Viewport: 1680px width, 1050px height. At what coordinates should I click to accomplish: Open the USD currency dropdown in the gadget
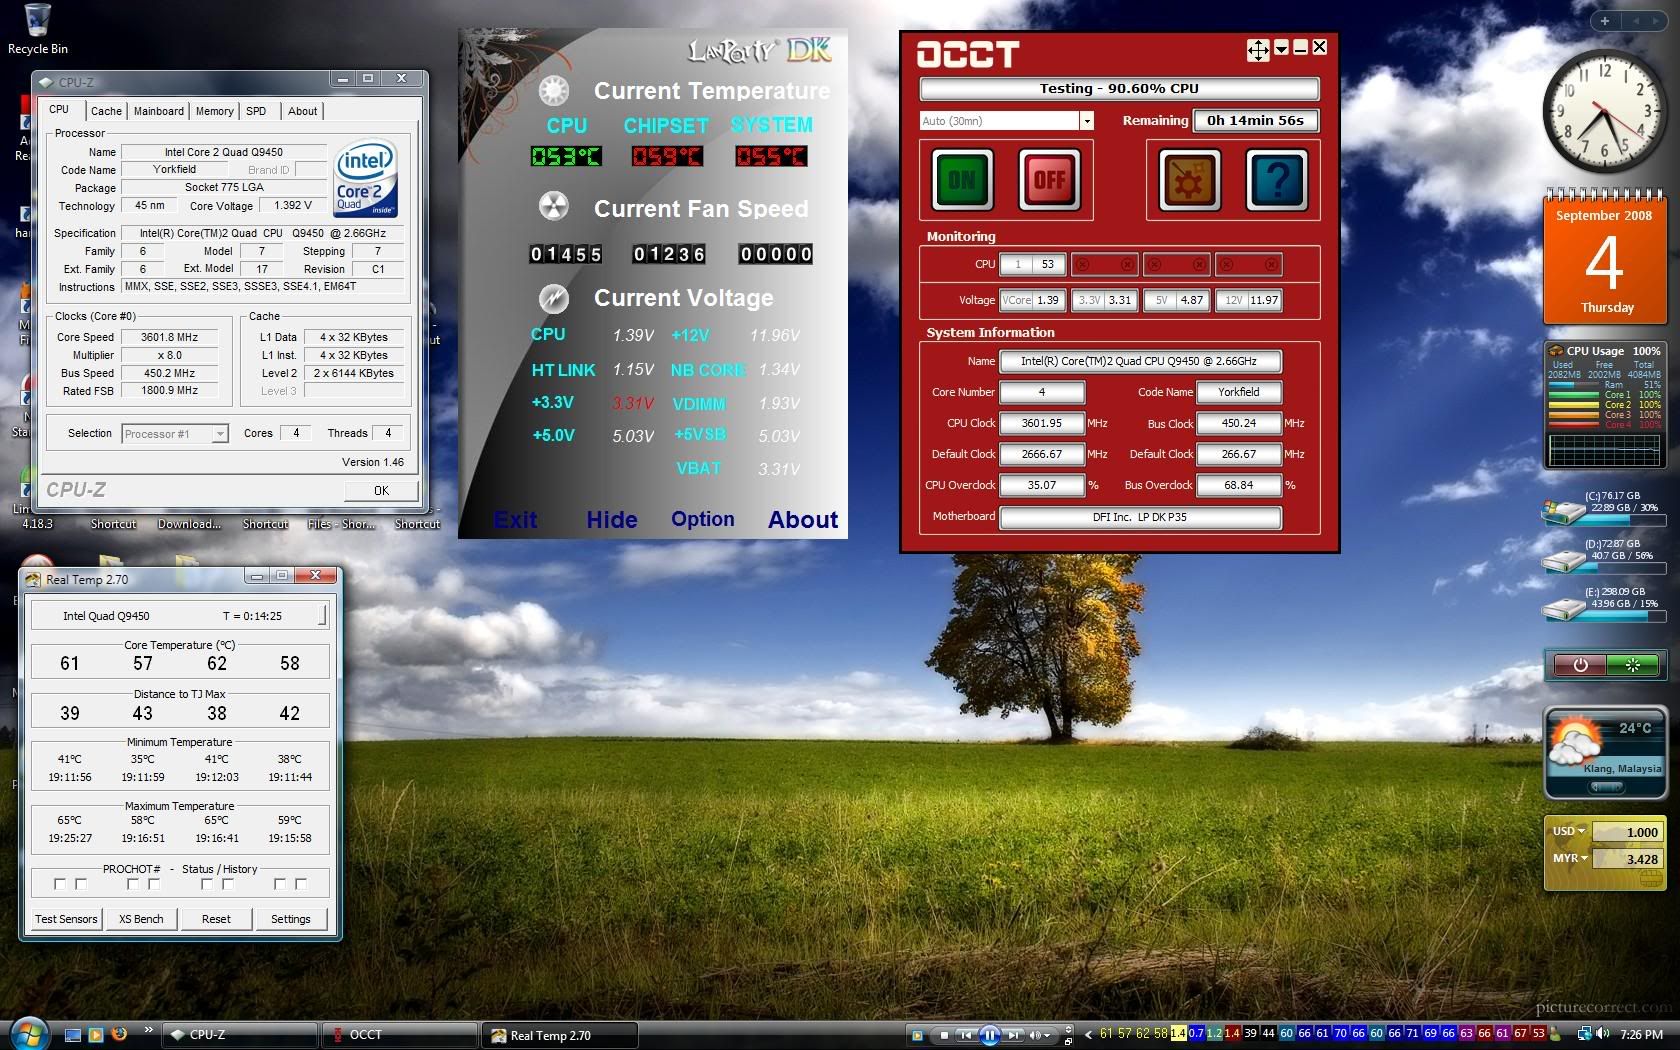click(1569, 831)
